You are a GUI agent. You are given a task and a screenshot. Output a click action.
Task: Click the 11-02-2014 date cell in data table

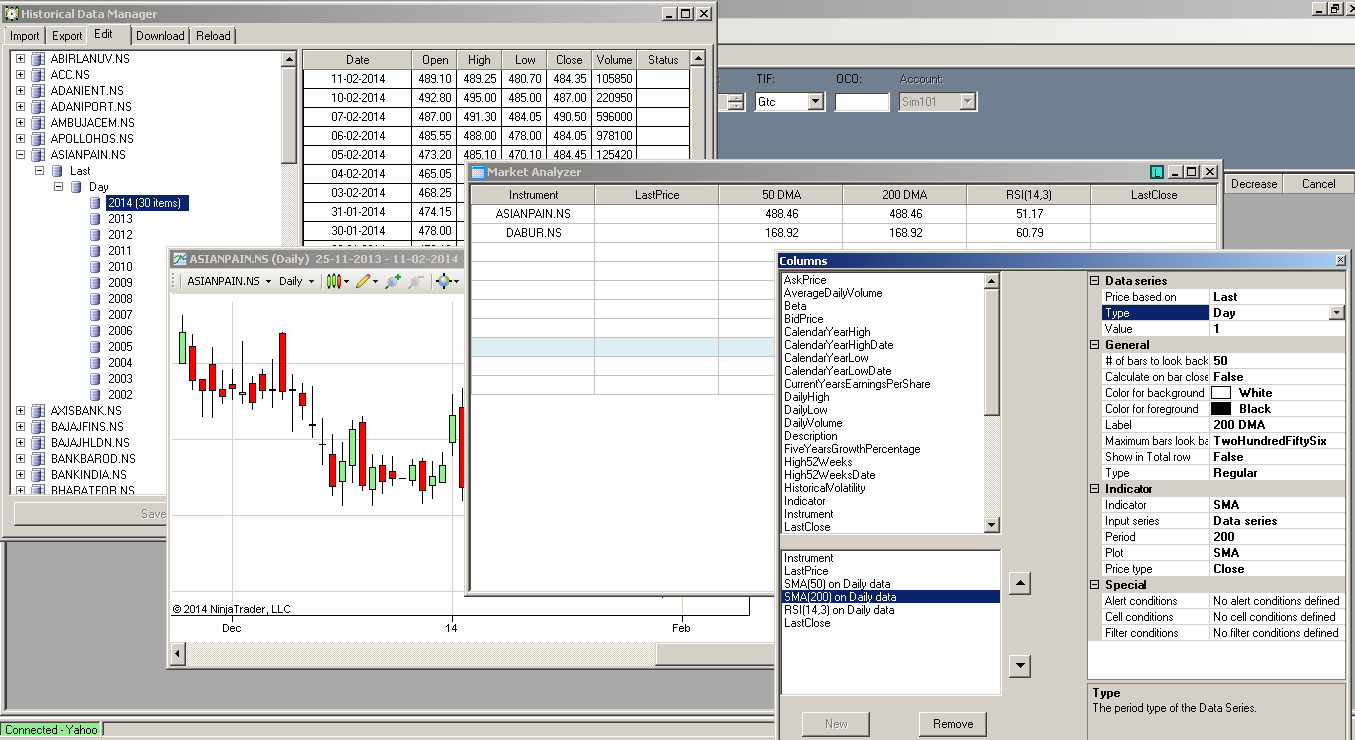358,79
